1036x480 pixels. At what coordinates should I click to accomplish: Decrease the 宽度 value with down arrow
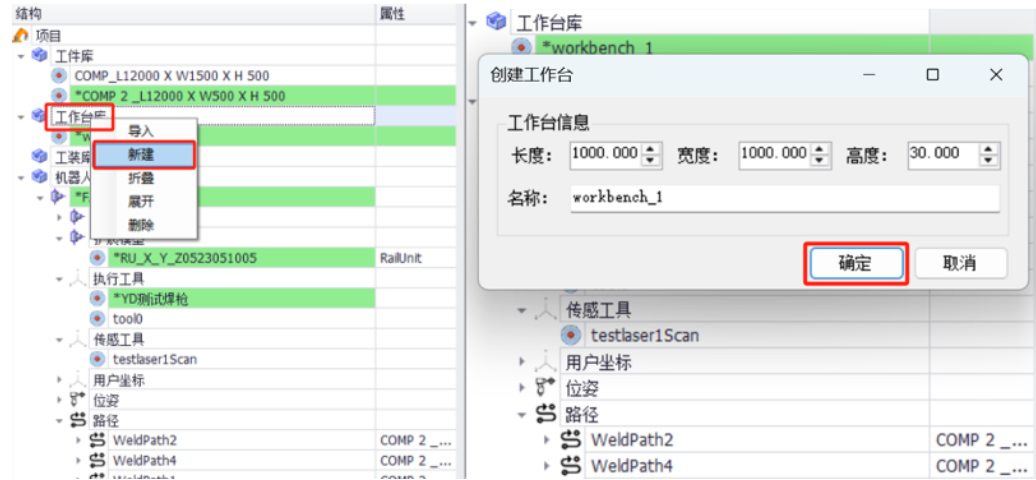coord(820,160)
